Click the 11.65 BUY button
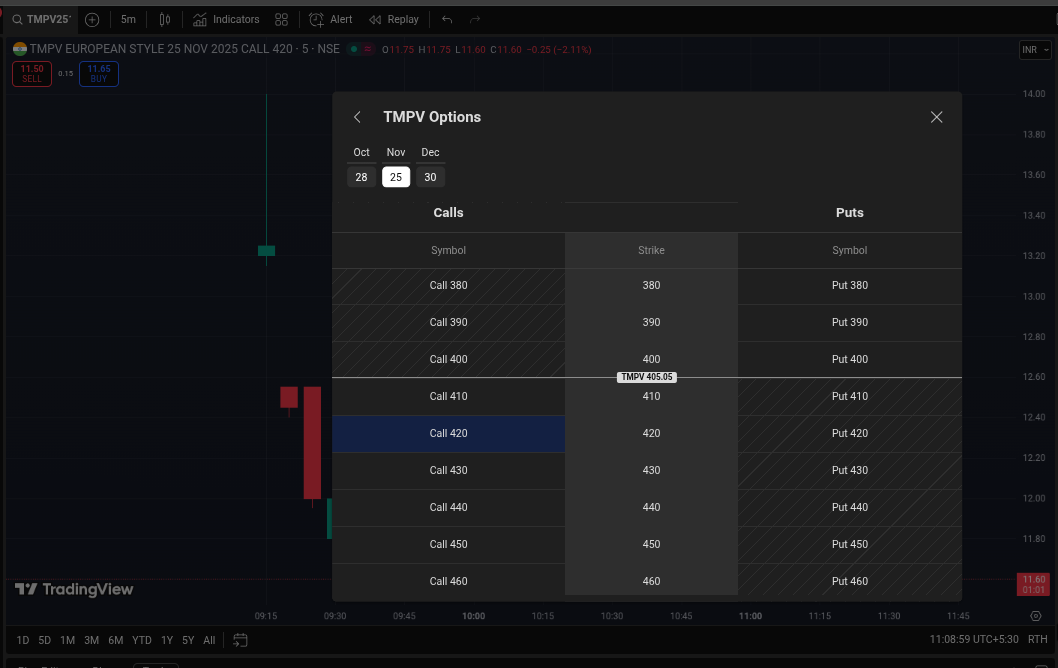This screenshot has width=1058, height=668. [99, 73]
